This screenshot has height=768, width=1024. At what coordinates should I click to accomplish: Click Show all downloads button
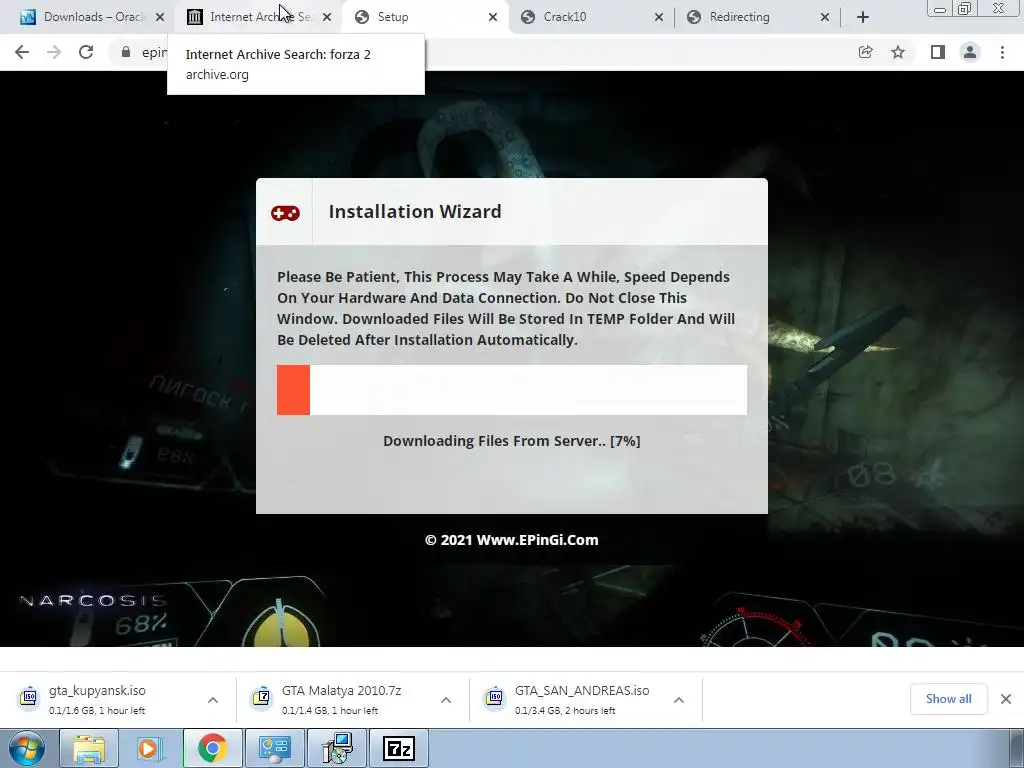[948, 699]
